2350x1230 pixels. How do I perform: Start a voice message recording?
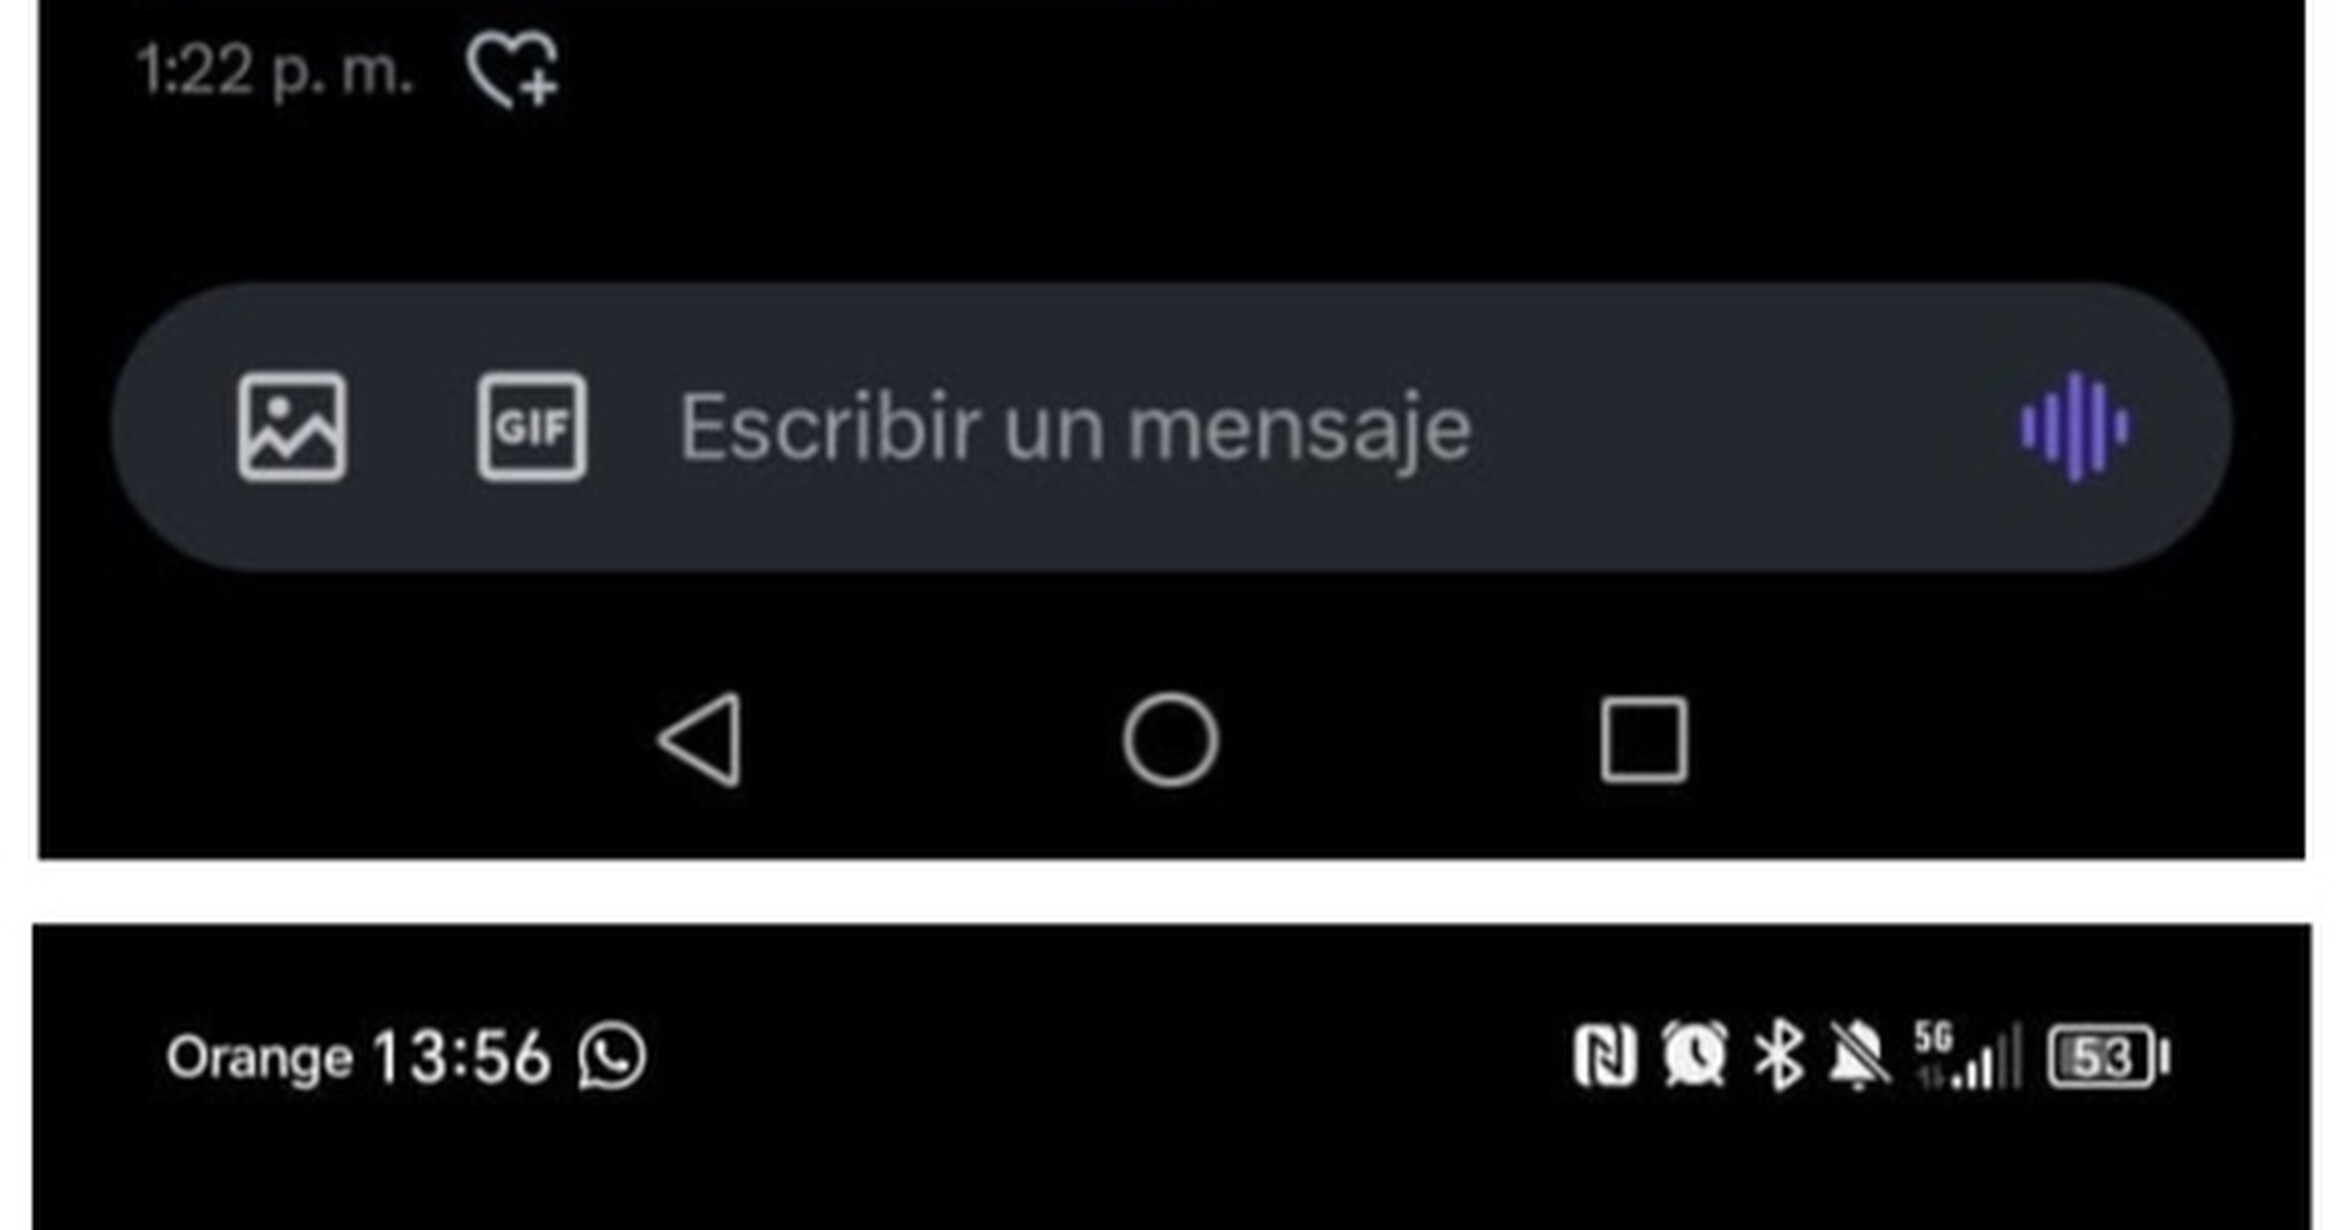pyautogui.click(x=2075, y=427)
